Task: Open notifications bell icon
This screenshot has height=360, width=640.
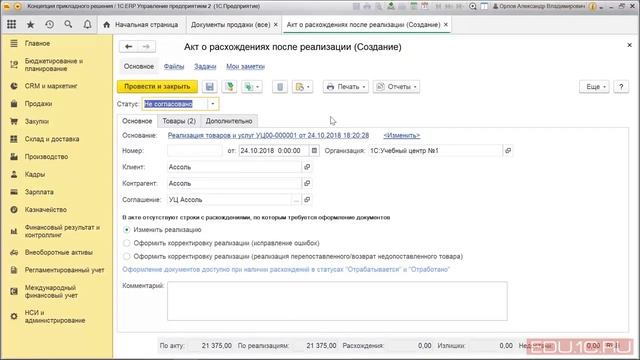Action: [87, 24]
